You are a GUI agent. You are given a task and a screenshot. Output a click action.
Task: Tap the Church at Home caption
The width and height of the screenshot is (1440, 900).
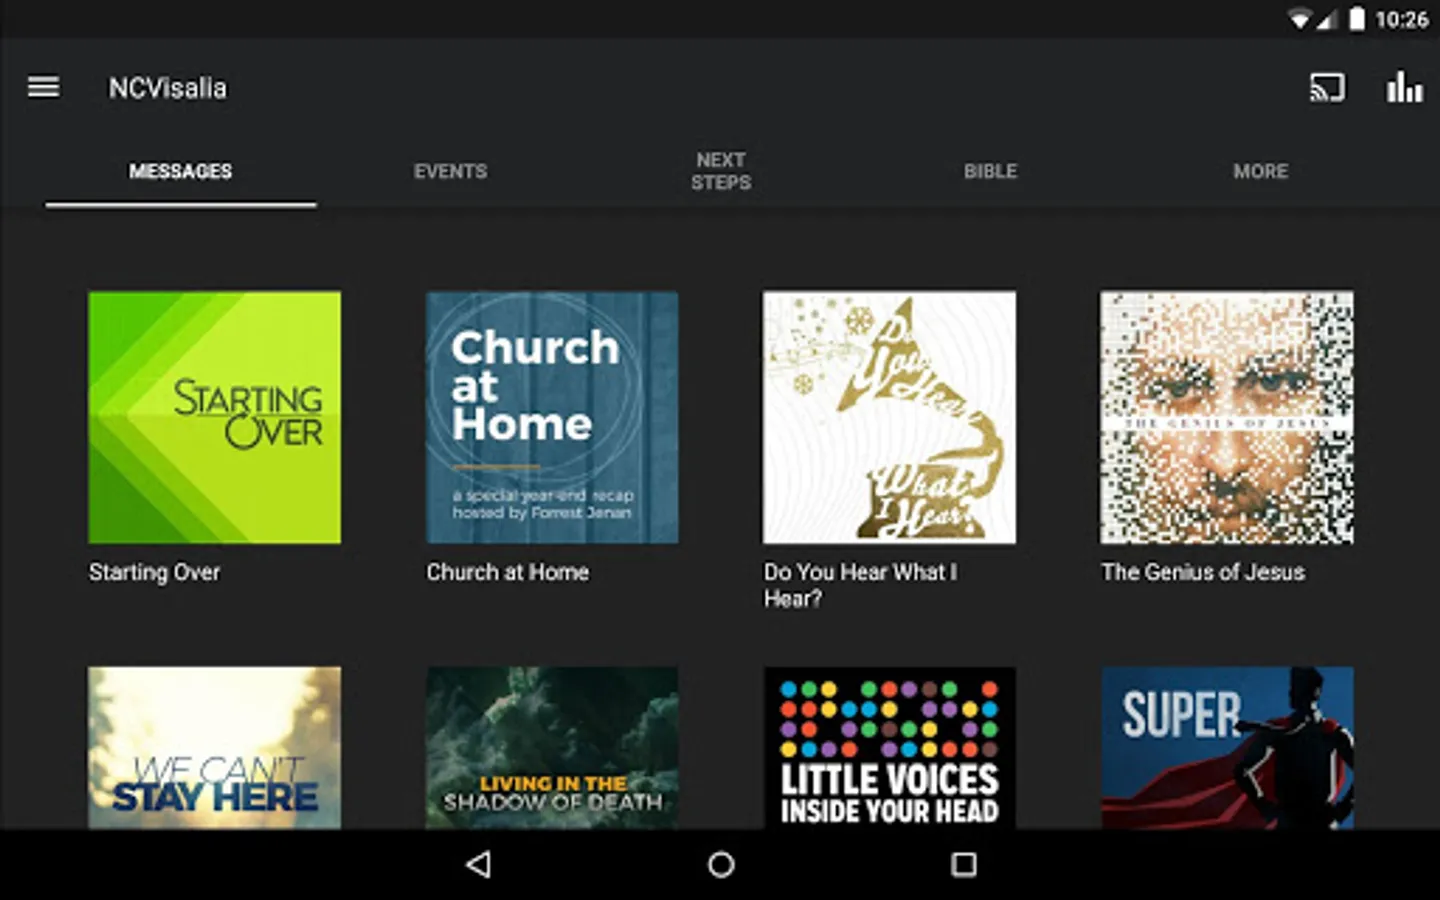pos(508,572)
